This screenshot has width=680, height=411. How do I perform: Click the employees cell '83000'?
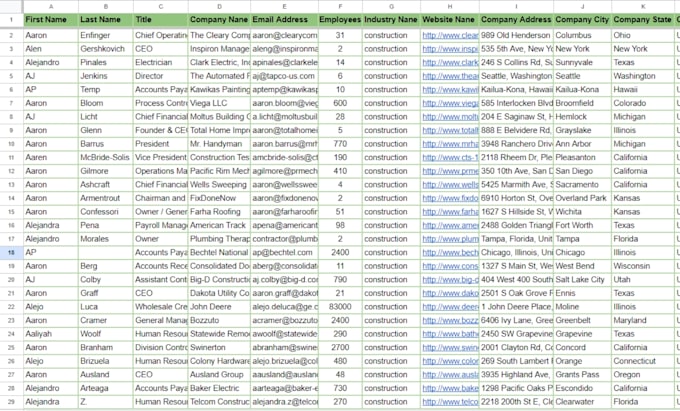[x=340, y=307]
